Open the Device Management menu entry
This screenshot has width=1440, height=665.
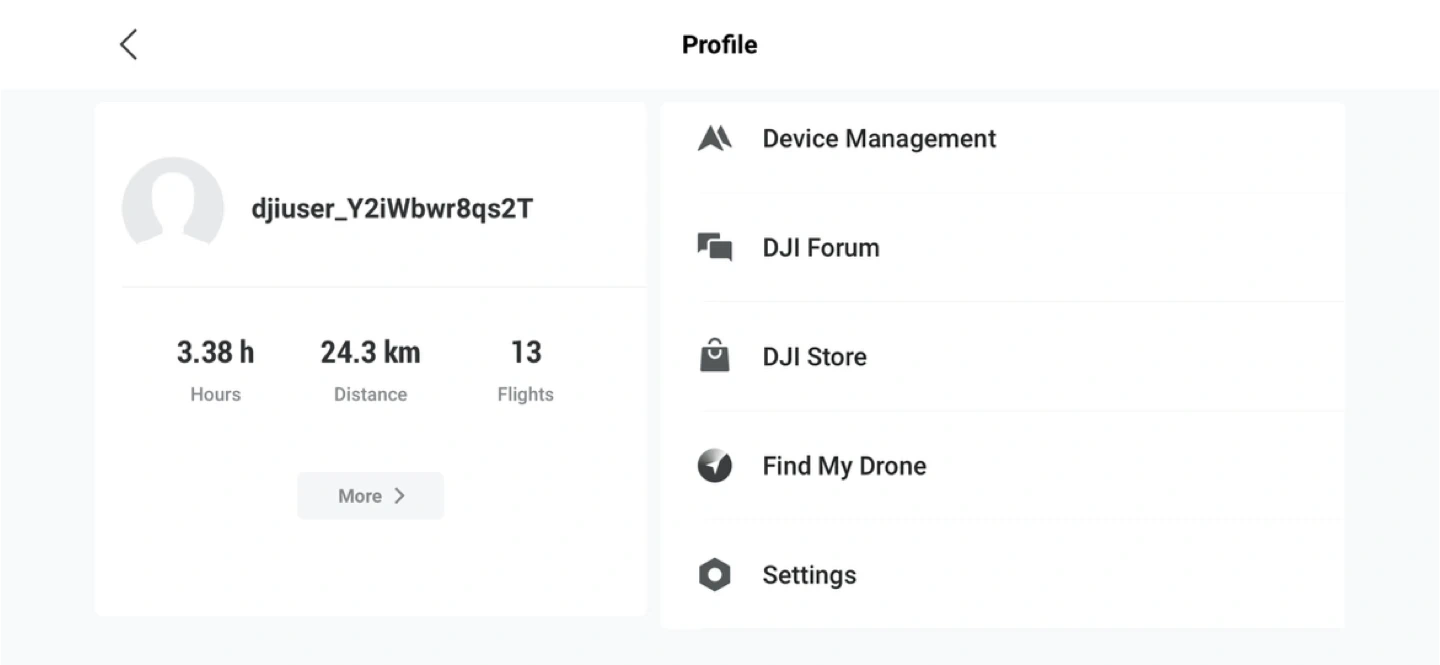click(x=879, y=138)
